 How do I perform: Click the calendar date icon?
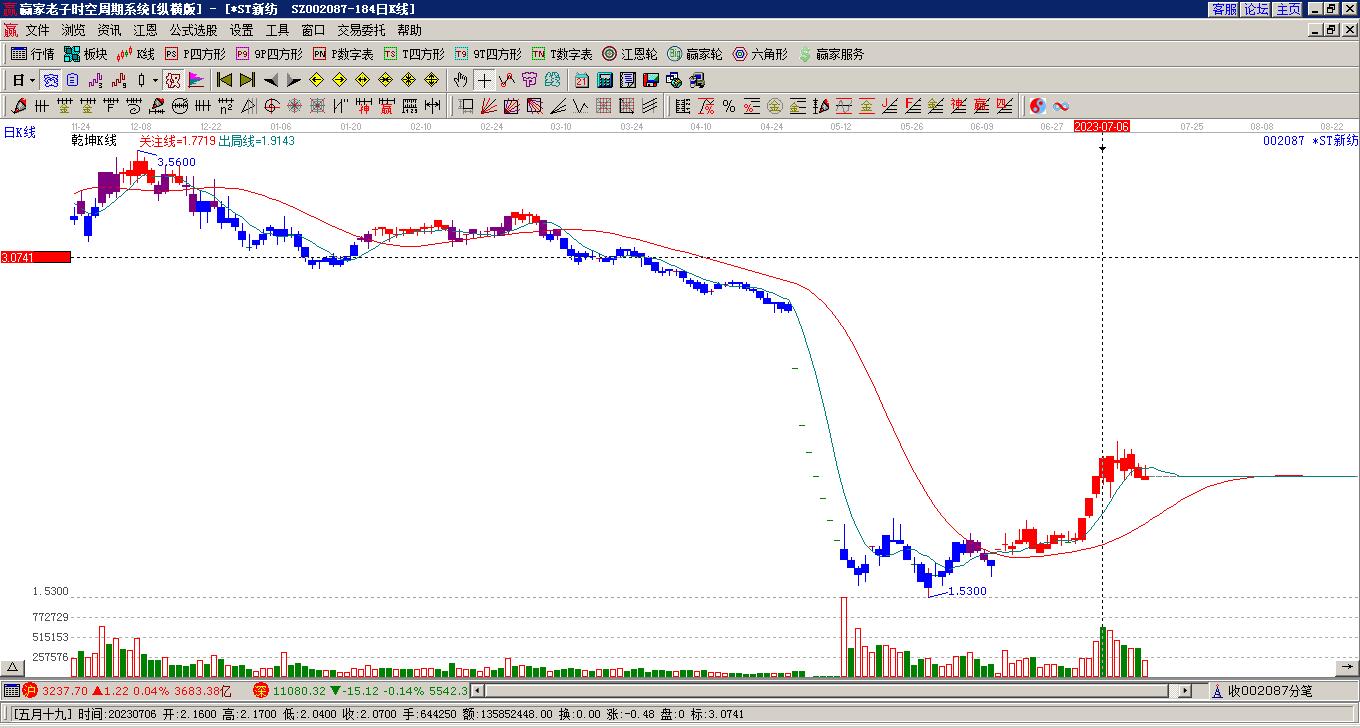[x=582, y=80]
